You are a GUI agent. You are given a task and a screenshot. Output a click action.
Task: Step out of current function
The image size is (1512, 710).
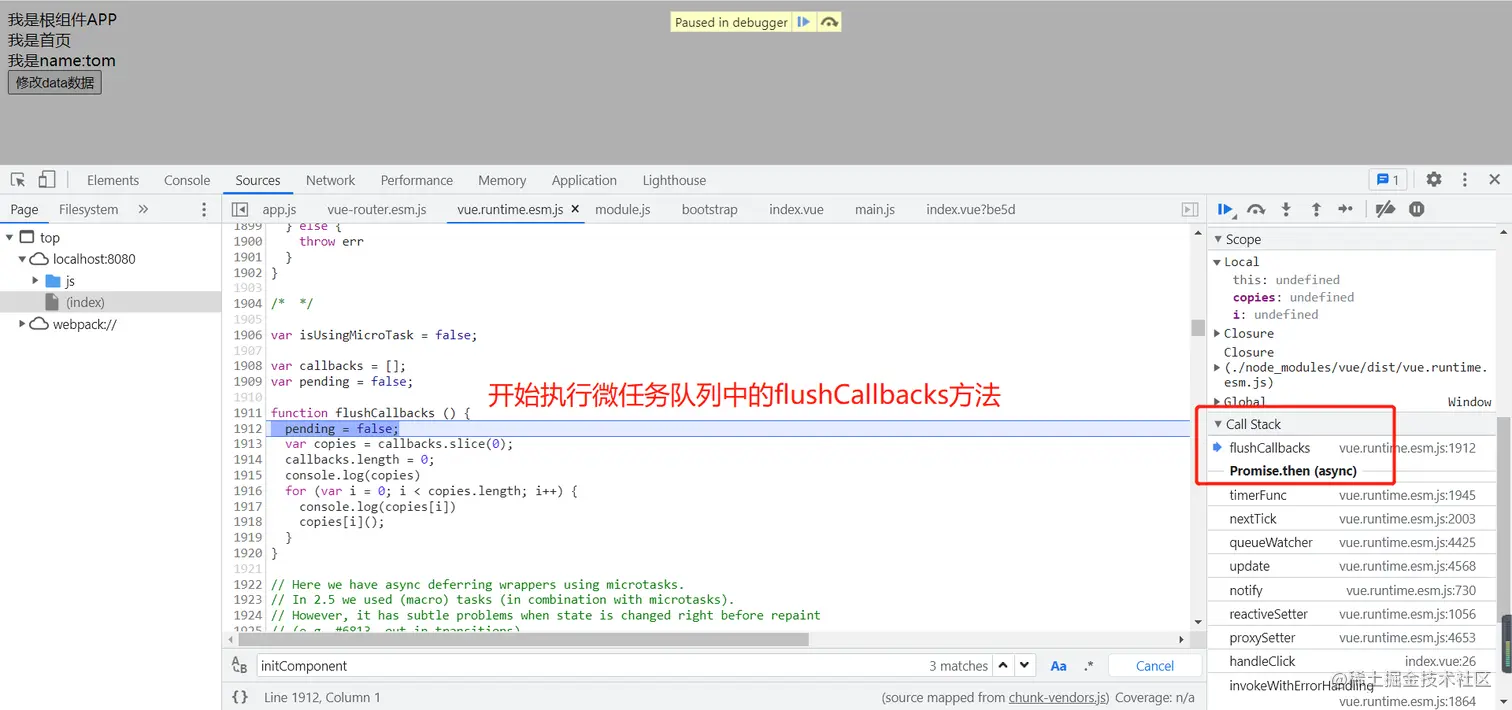click(x=1316, y=209)
